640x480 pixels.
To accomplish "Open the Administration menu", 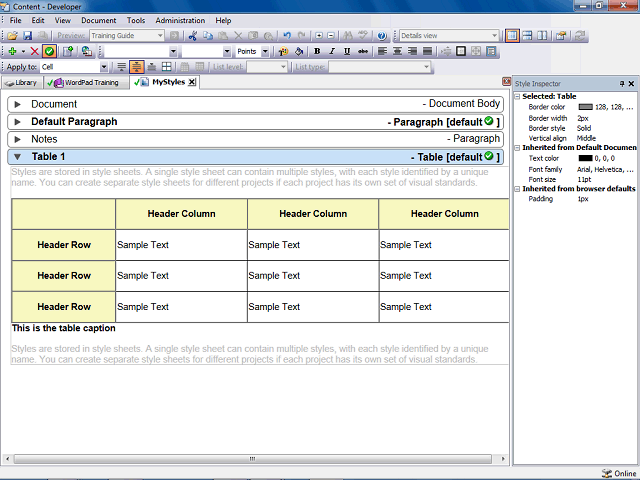I will coord(180,20).
